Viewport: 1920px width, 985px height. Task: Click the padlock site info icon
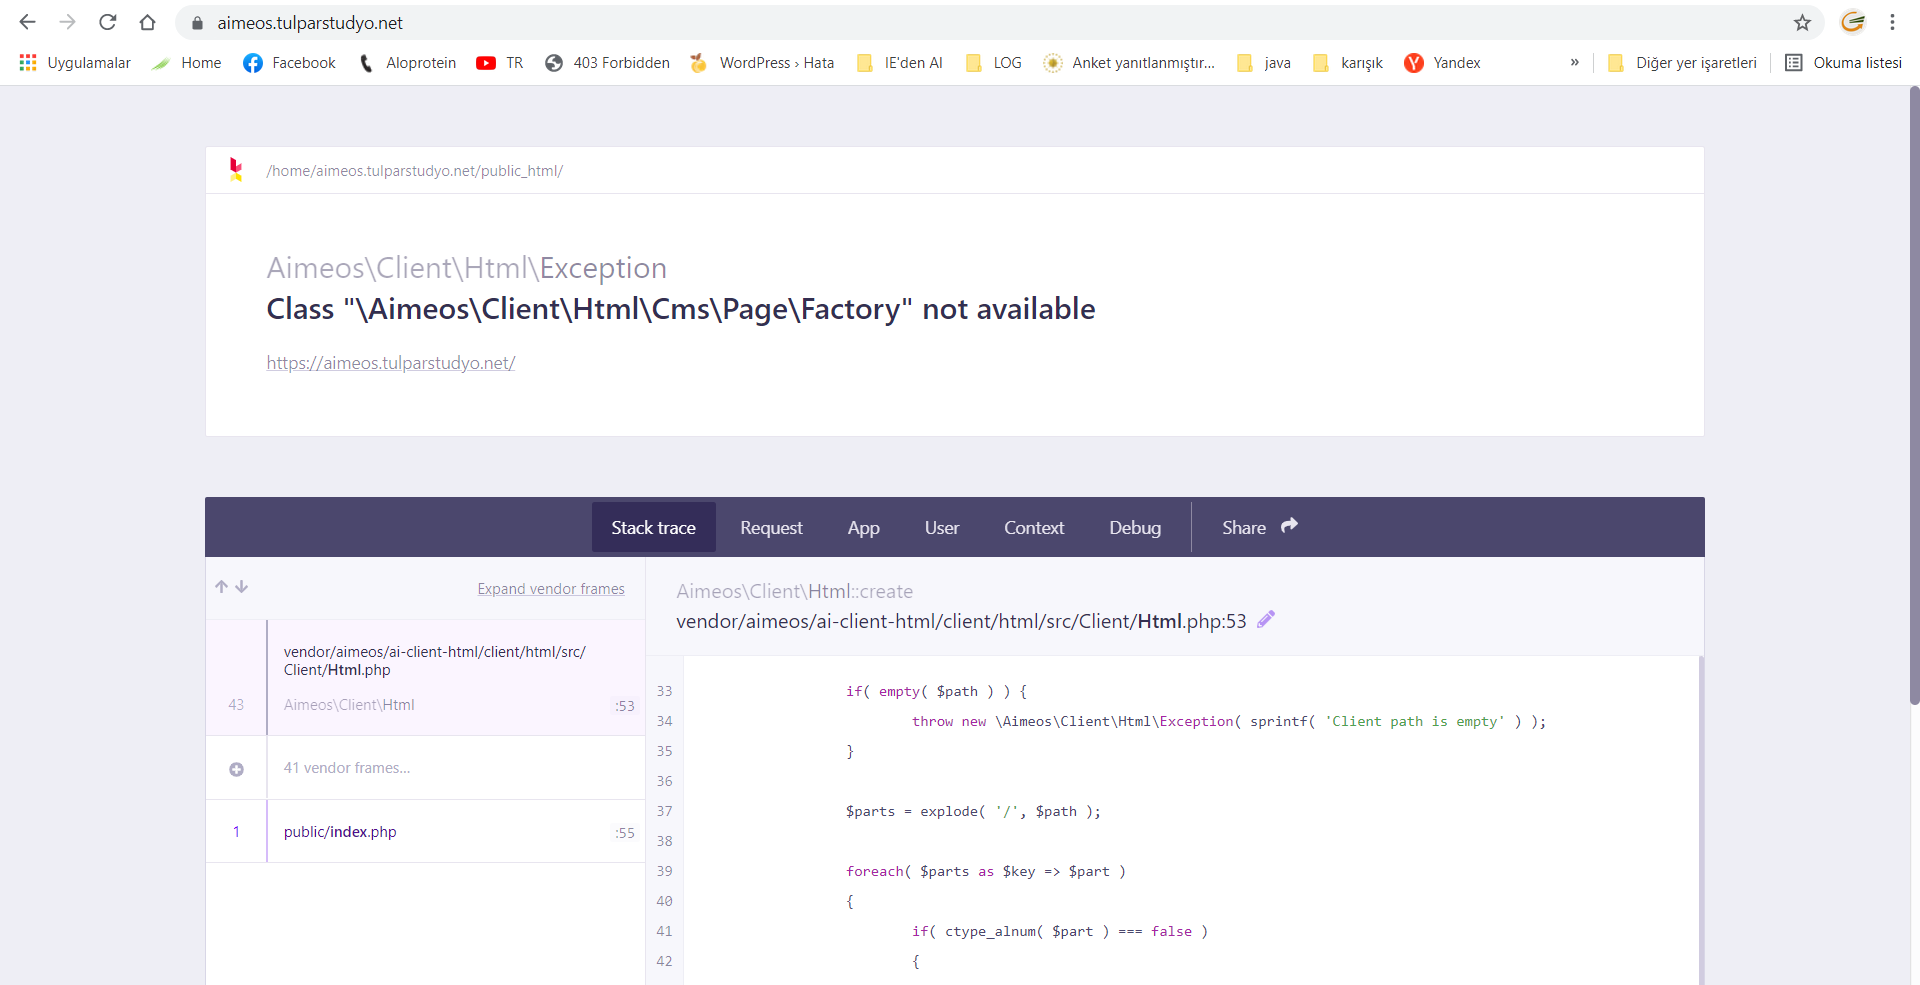[197, 23]
